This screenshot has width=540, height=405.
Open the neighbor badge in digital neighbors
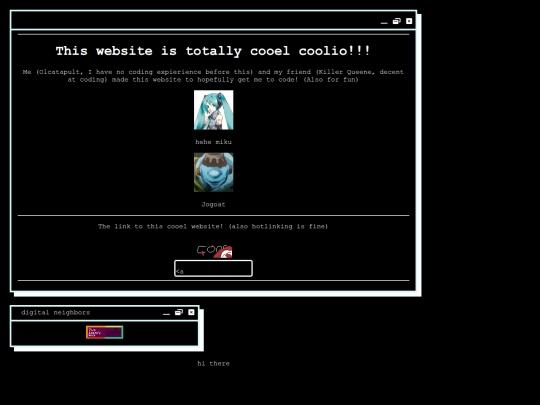click(105, 332)
